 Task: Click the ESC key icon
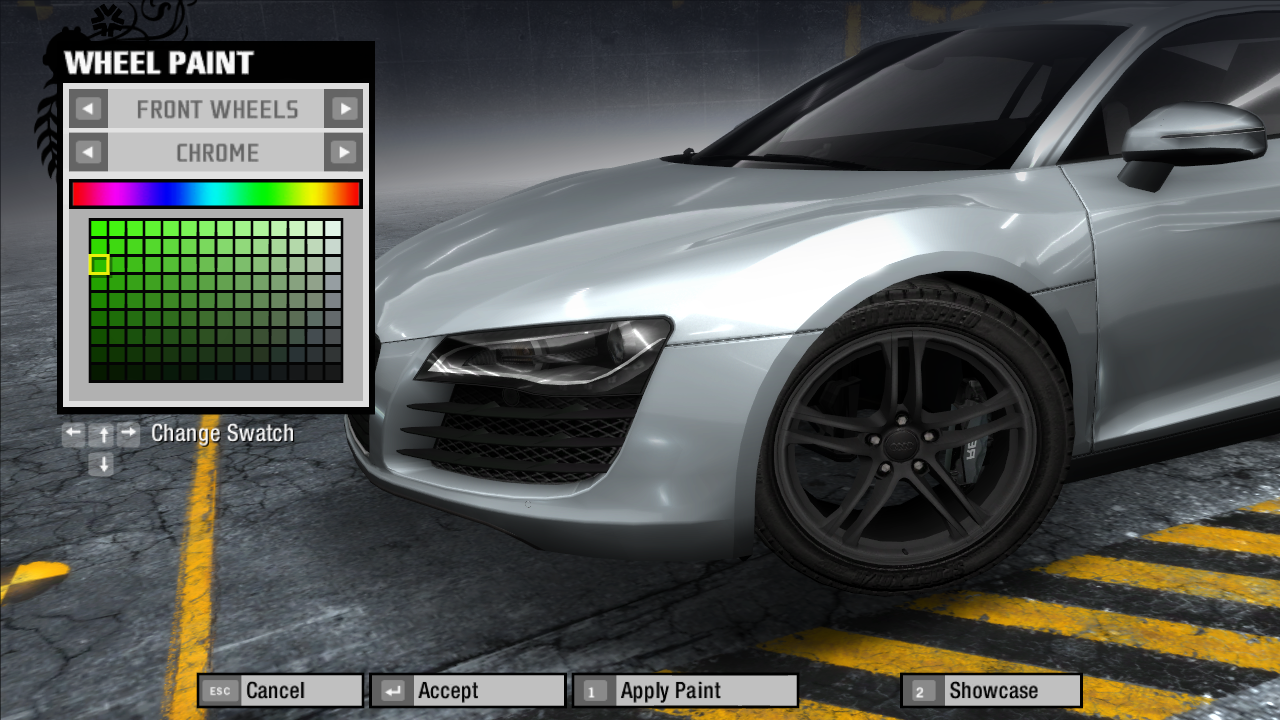click(221, 690)
